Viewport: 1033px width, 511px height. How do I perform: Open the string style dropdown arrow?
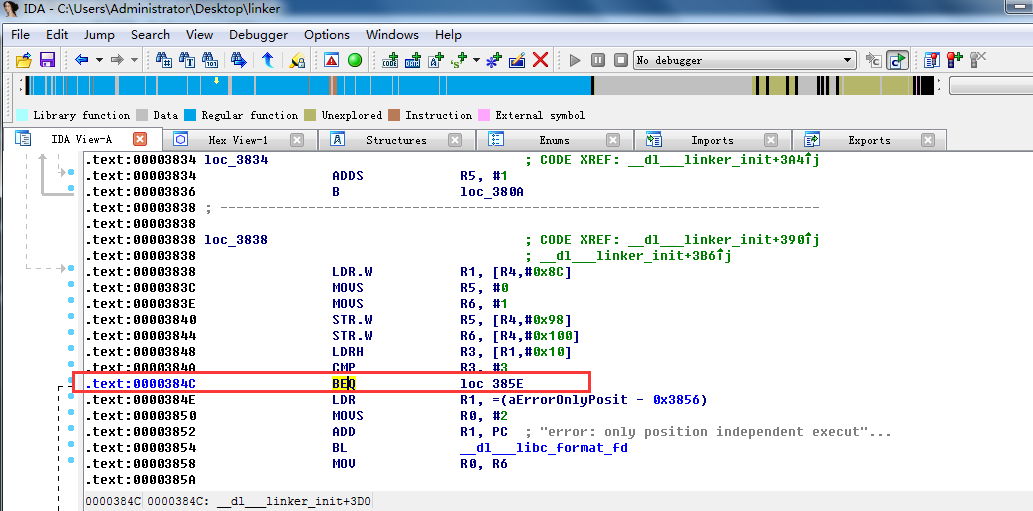point(476,61)
